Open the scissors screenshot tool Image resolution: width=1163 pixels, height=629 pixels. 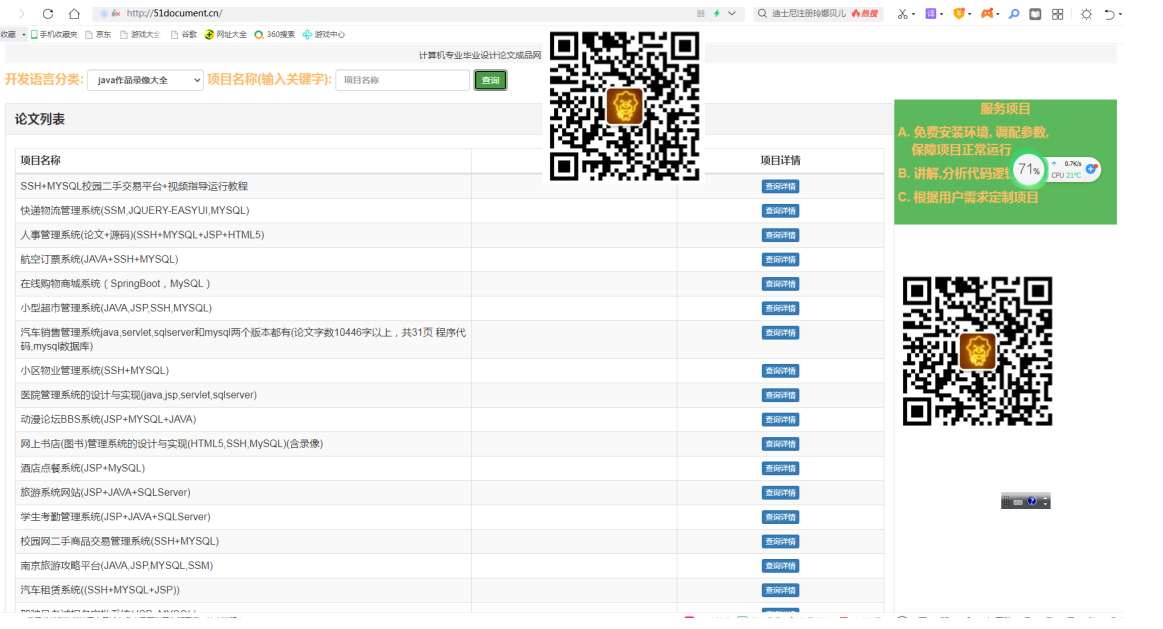click(x=902, y=13)
